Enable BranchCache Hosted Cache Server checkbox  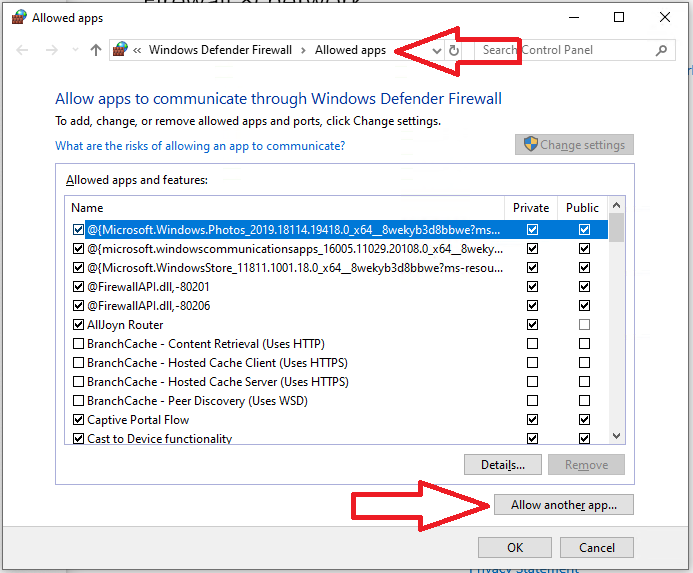tap(78, 382)
